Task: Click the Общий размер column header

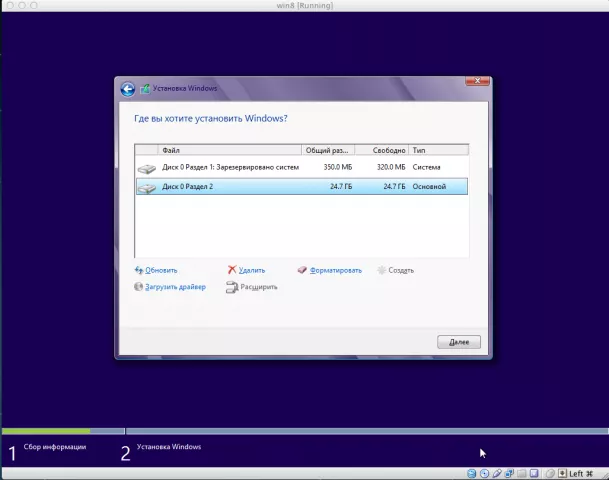Action: coord(328,149)
